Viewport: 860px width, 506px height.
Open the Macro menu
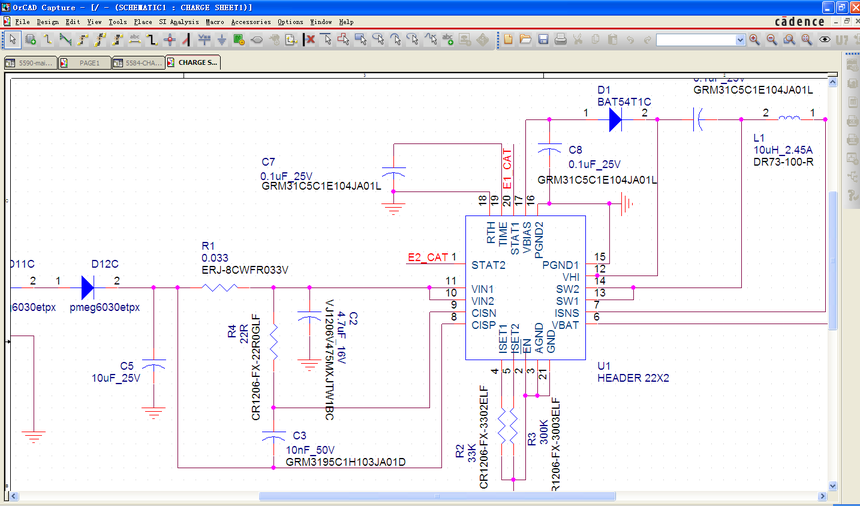coord(214,22)
